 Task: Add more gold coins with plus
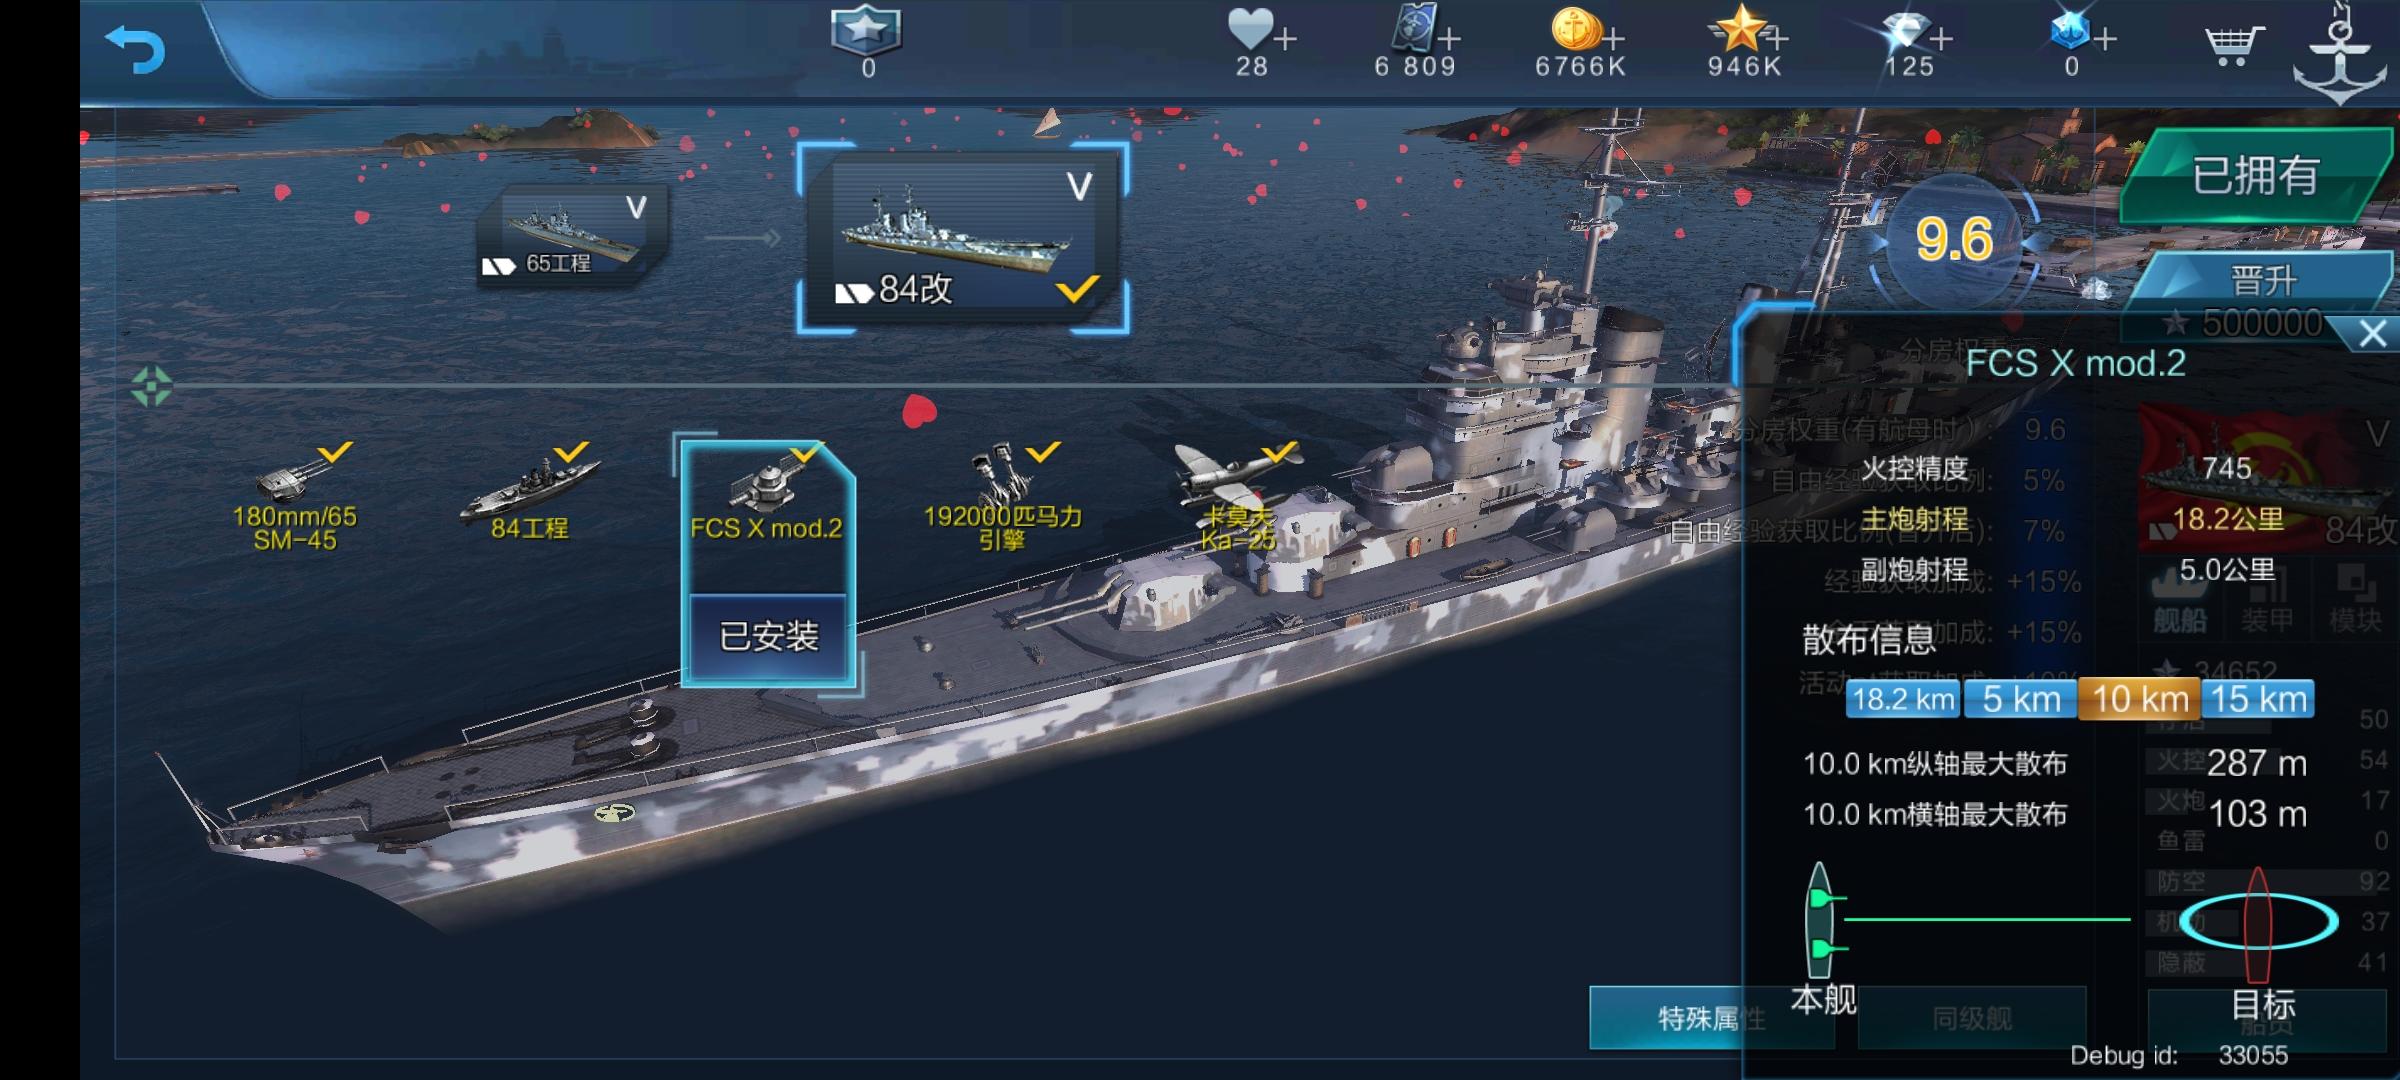pos(1612,40)
